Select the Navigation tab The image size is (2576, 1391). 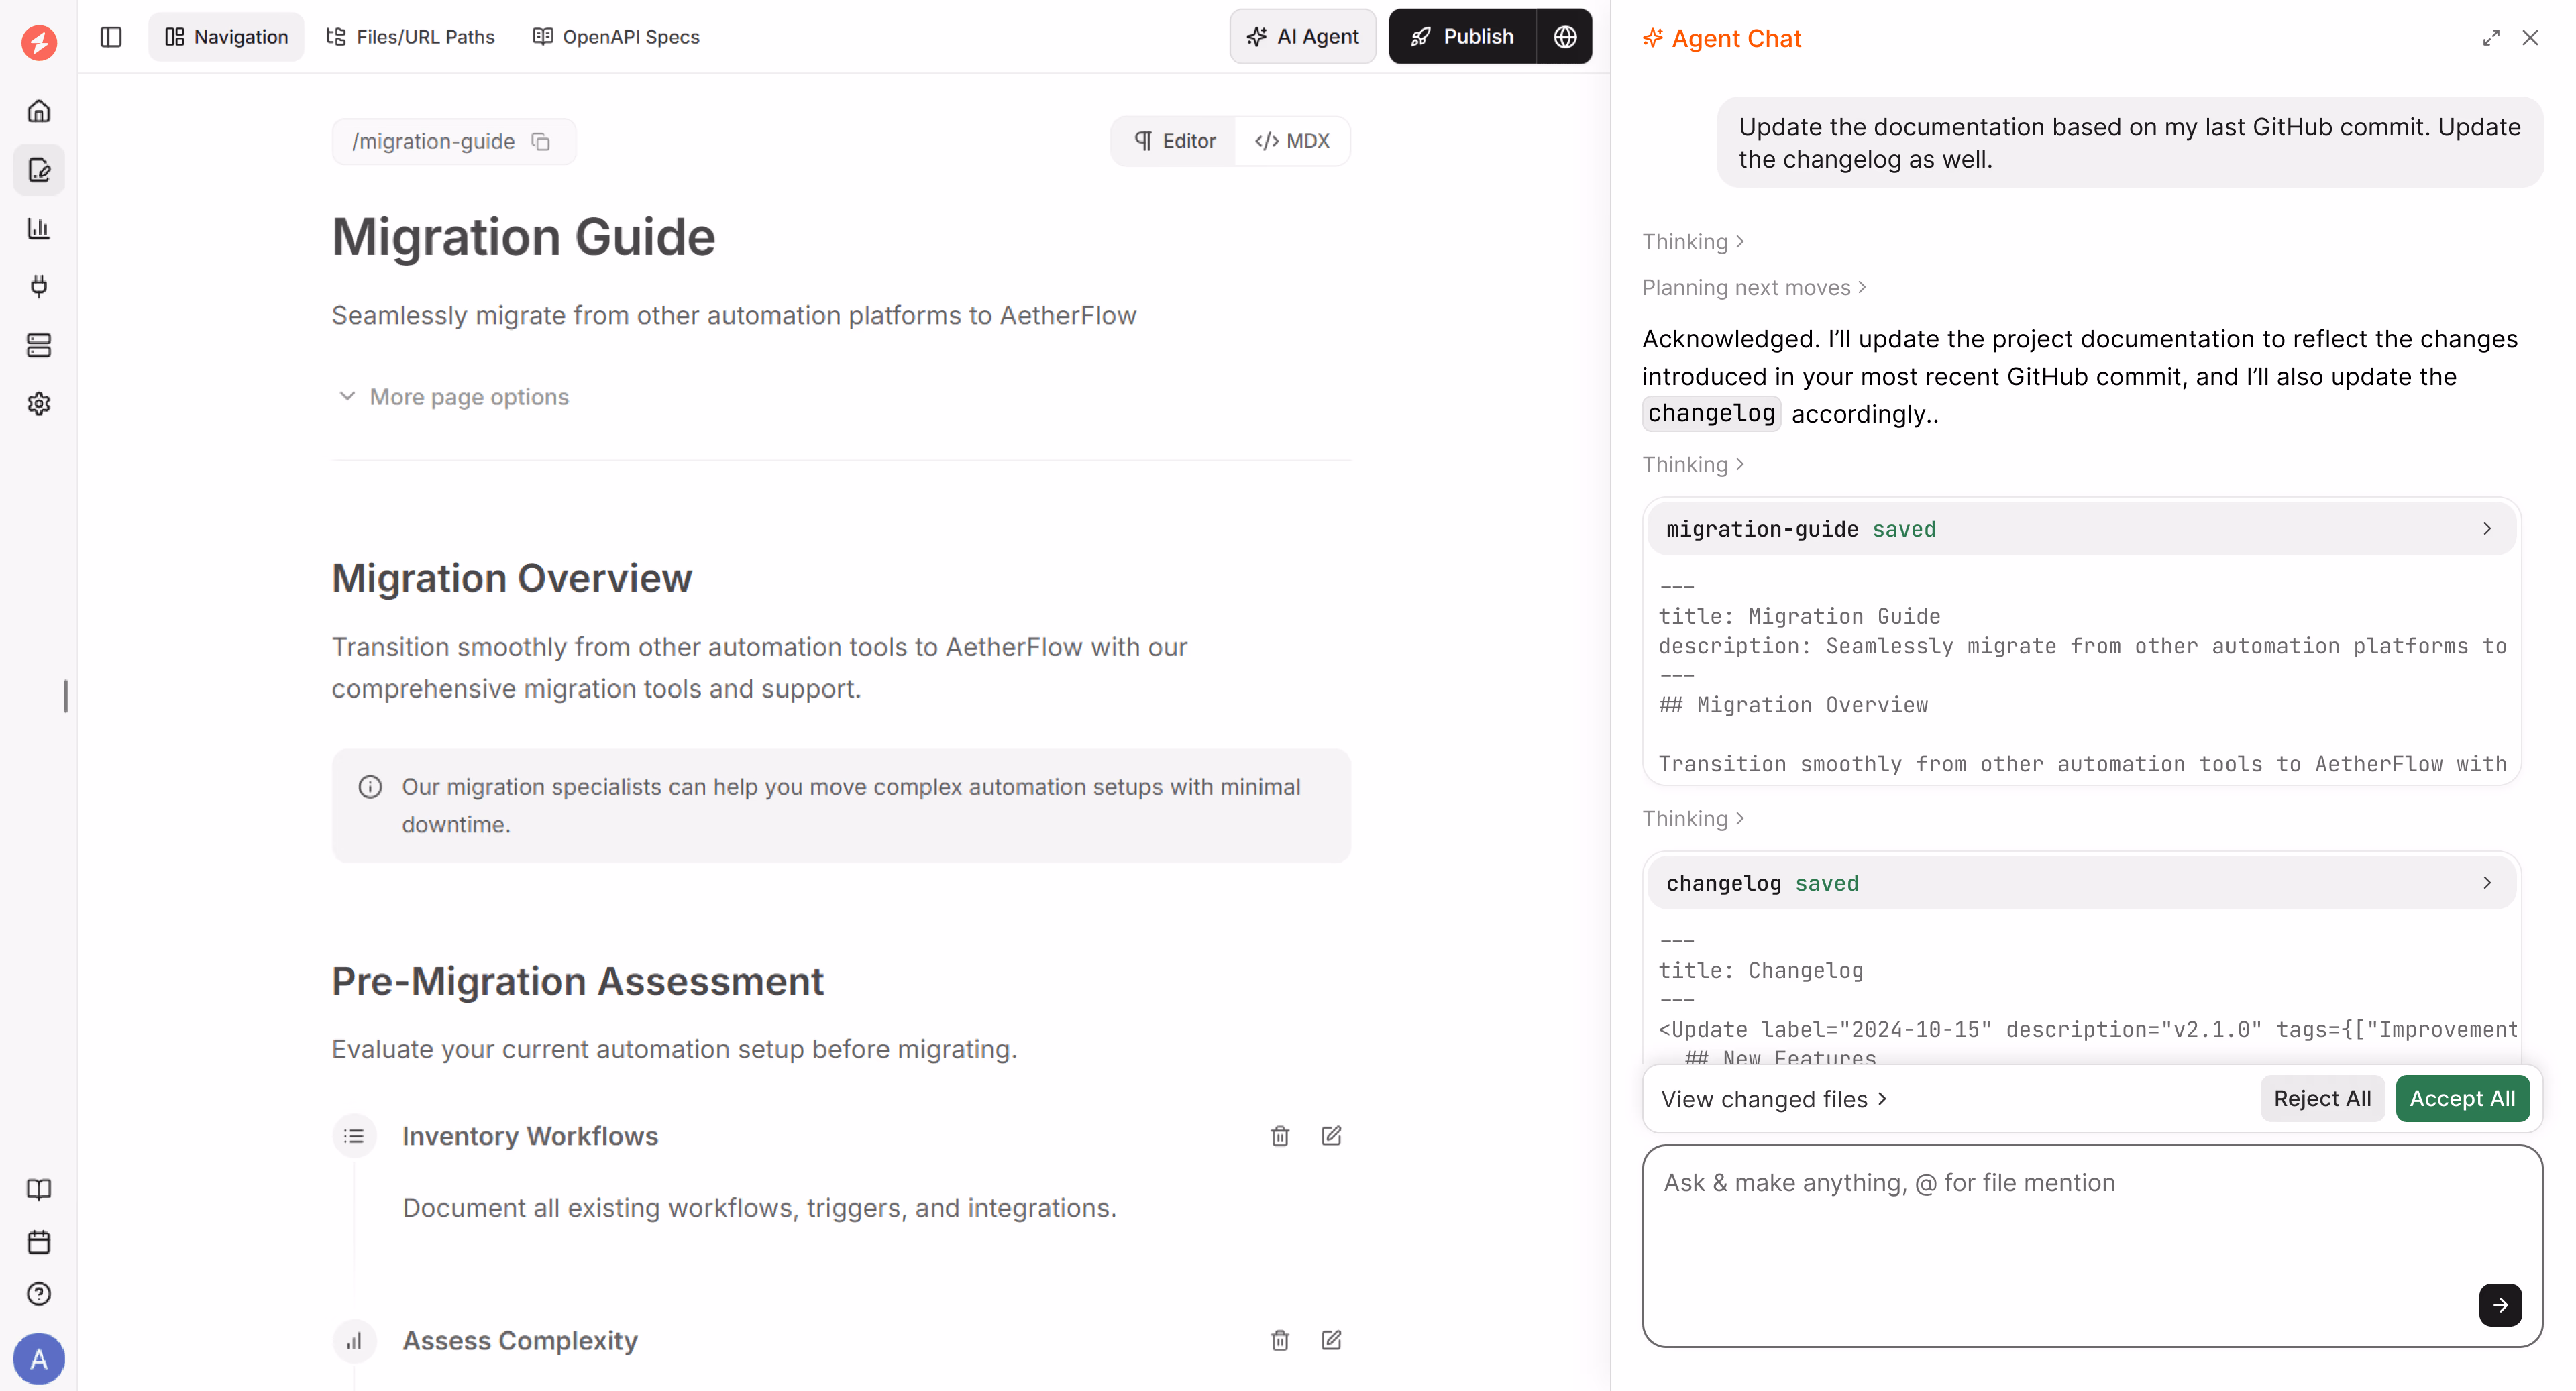(226, 37)
